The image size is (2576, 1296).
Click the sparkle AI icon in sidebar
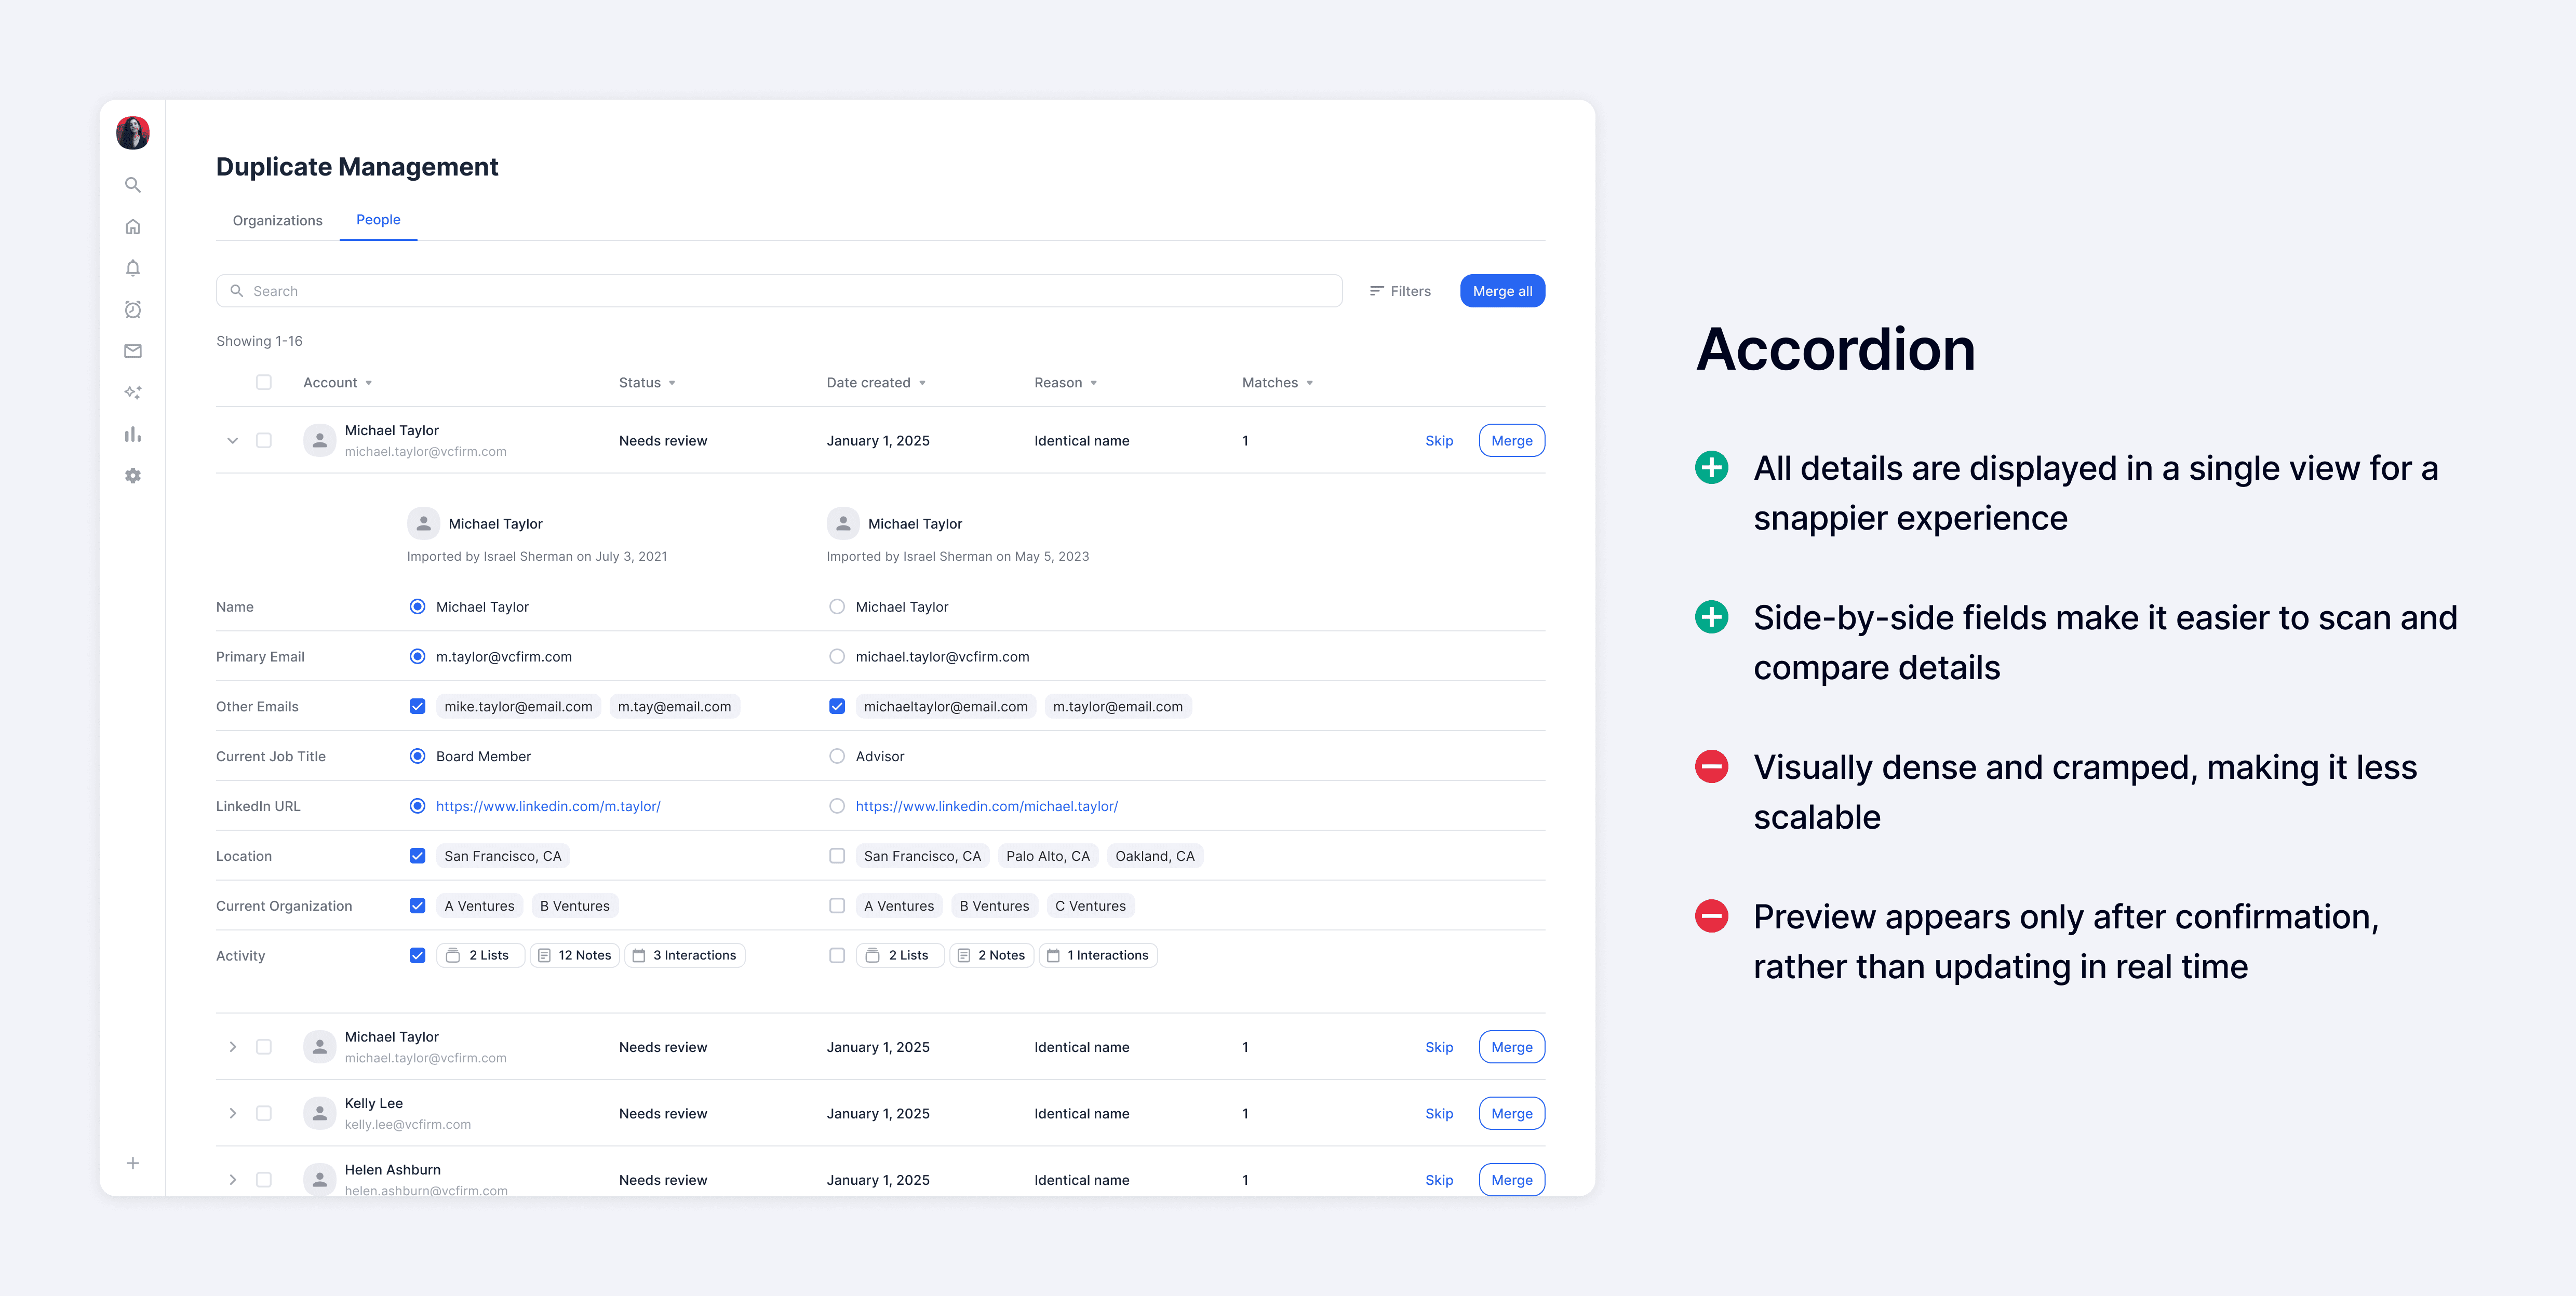132,393
